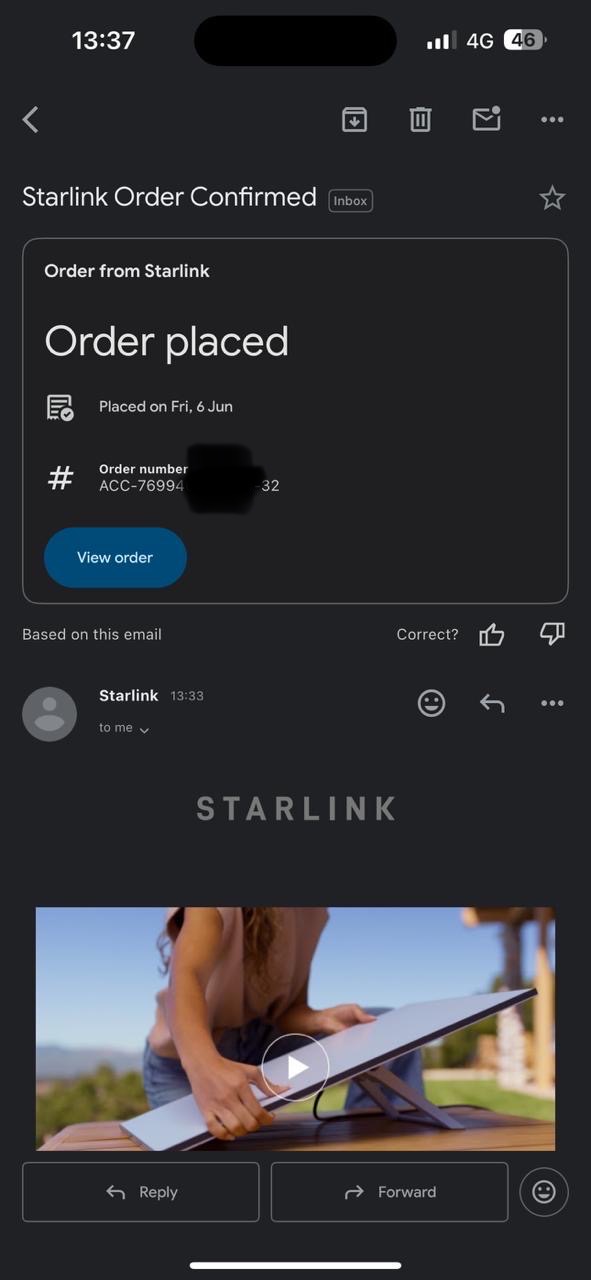The image size is (591, 1280).
Task: Add emoji reaction beside sender name
Action: coord(431,703)
